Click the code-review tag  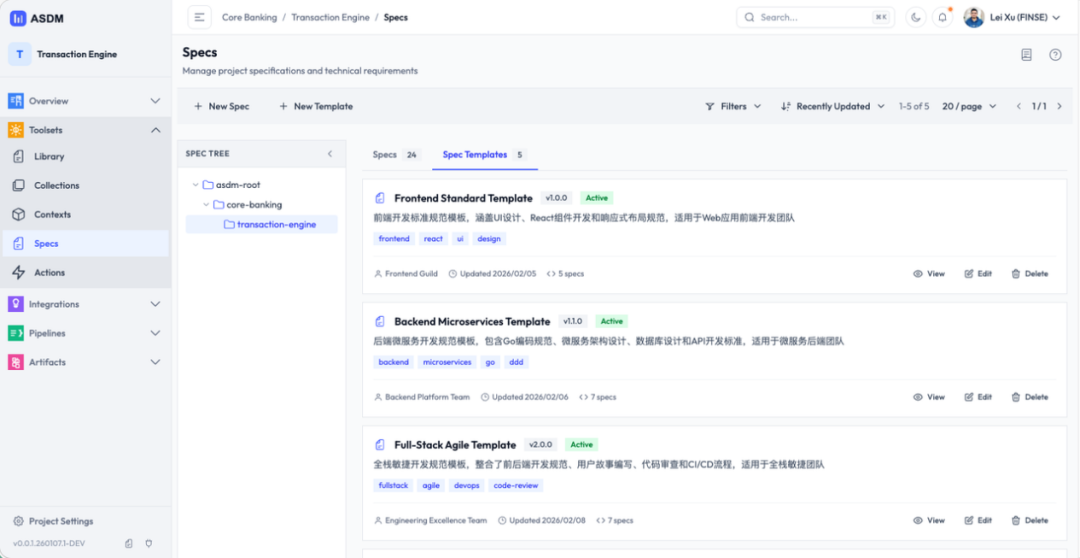(x=516, y=485)
